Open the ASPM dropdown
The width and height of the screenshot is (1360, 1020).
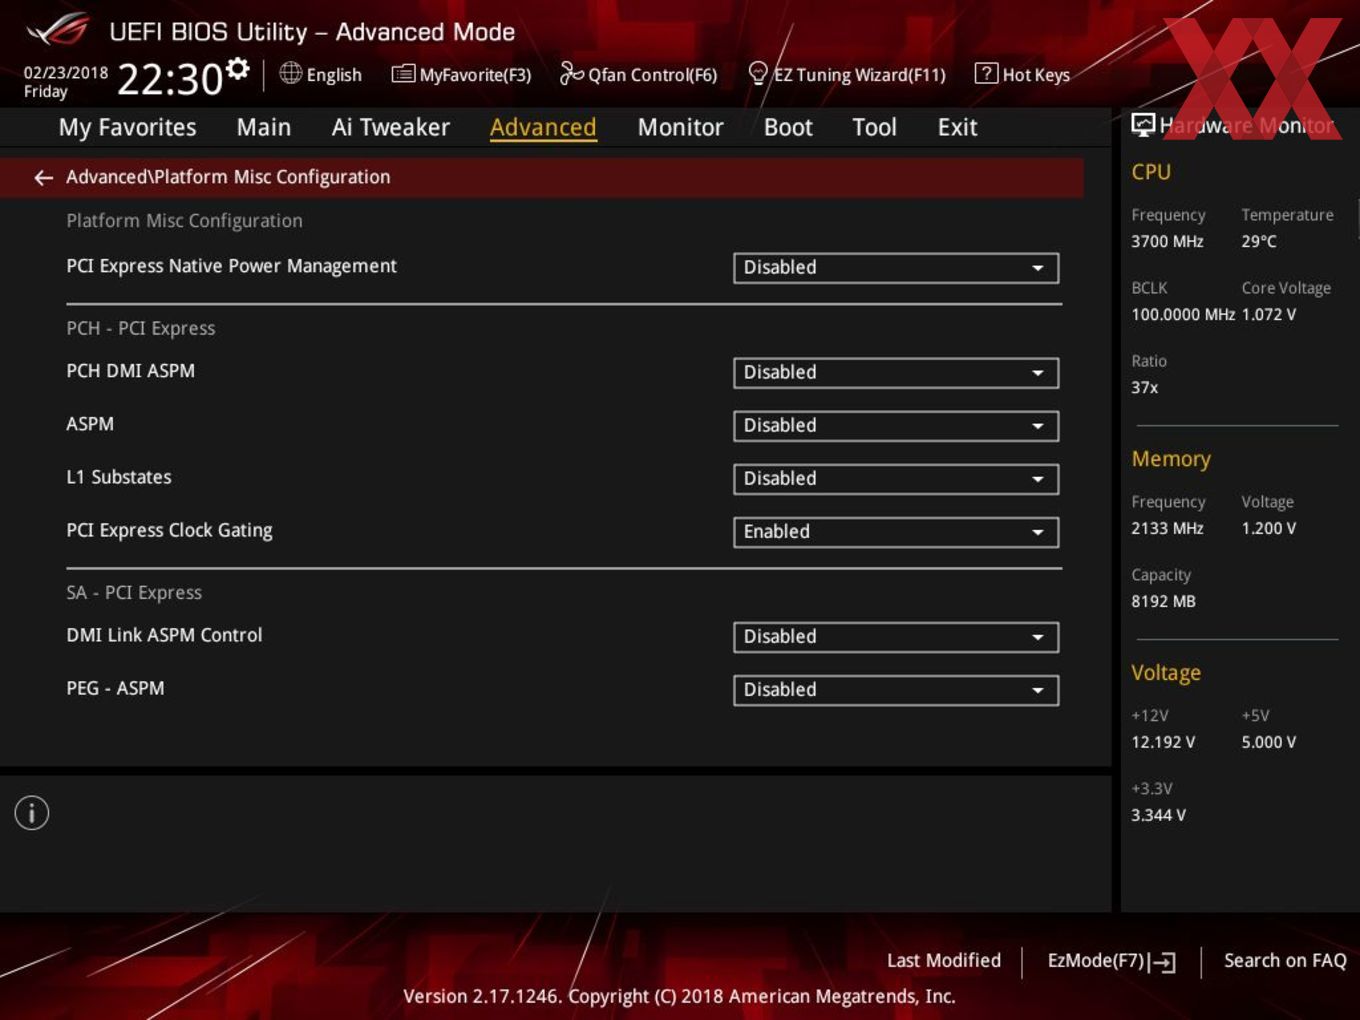[896, 426]
